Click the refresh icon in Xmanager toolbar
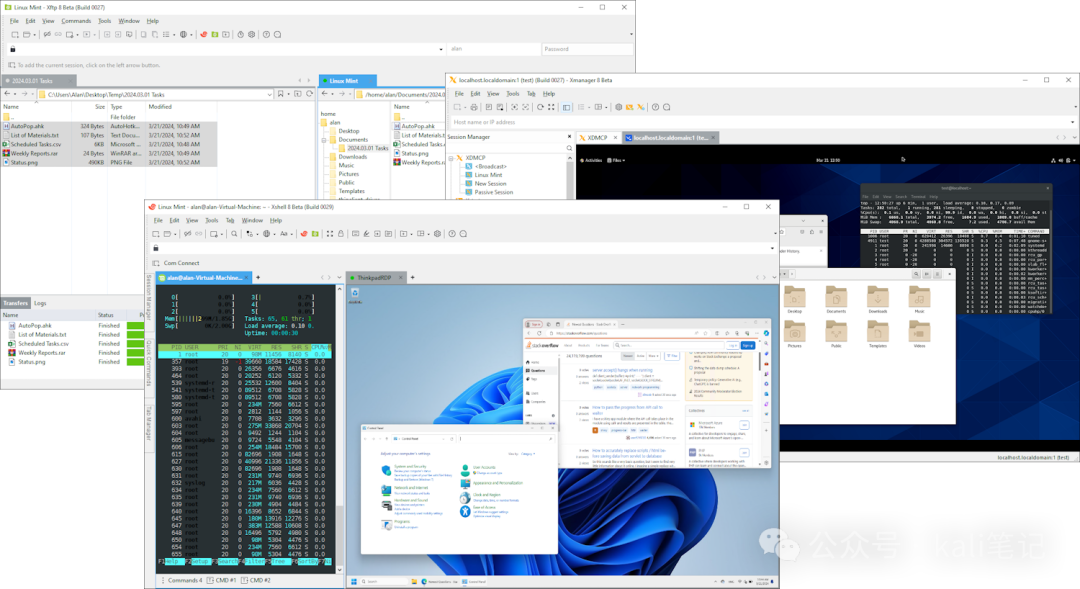Image resolution: width=1080 pixels, height=589 pixels. point(540,107)
